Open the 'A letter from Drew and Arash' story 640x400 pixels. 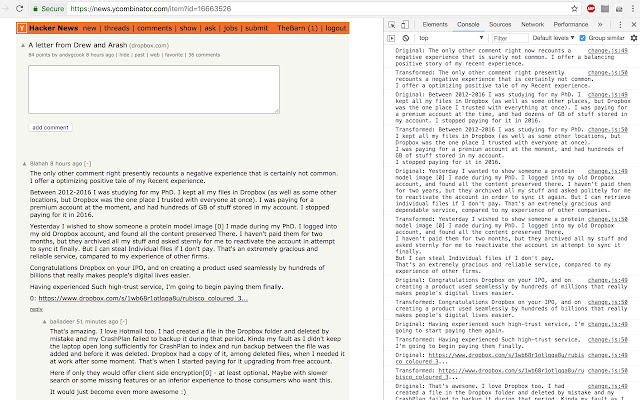[78, 45]
